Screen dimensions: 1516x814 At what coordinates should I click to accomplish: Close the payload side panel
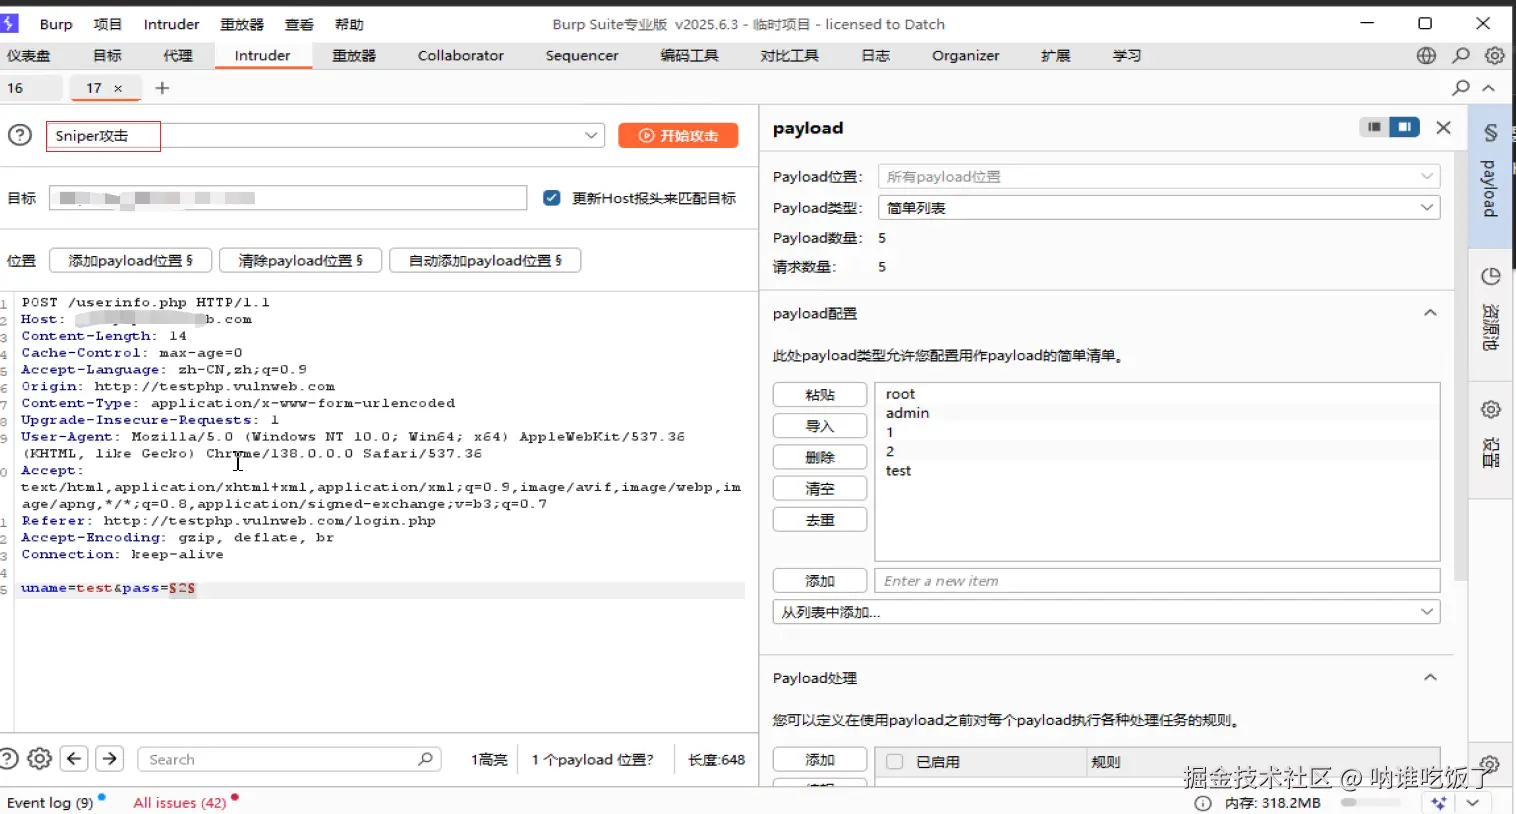tap(1443, 127)
